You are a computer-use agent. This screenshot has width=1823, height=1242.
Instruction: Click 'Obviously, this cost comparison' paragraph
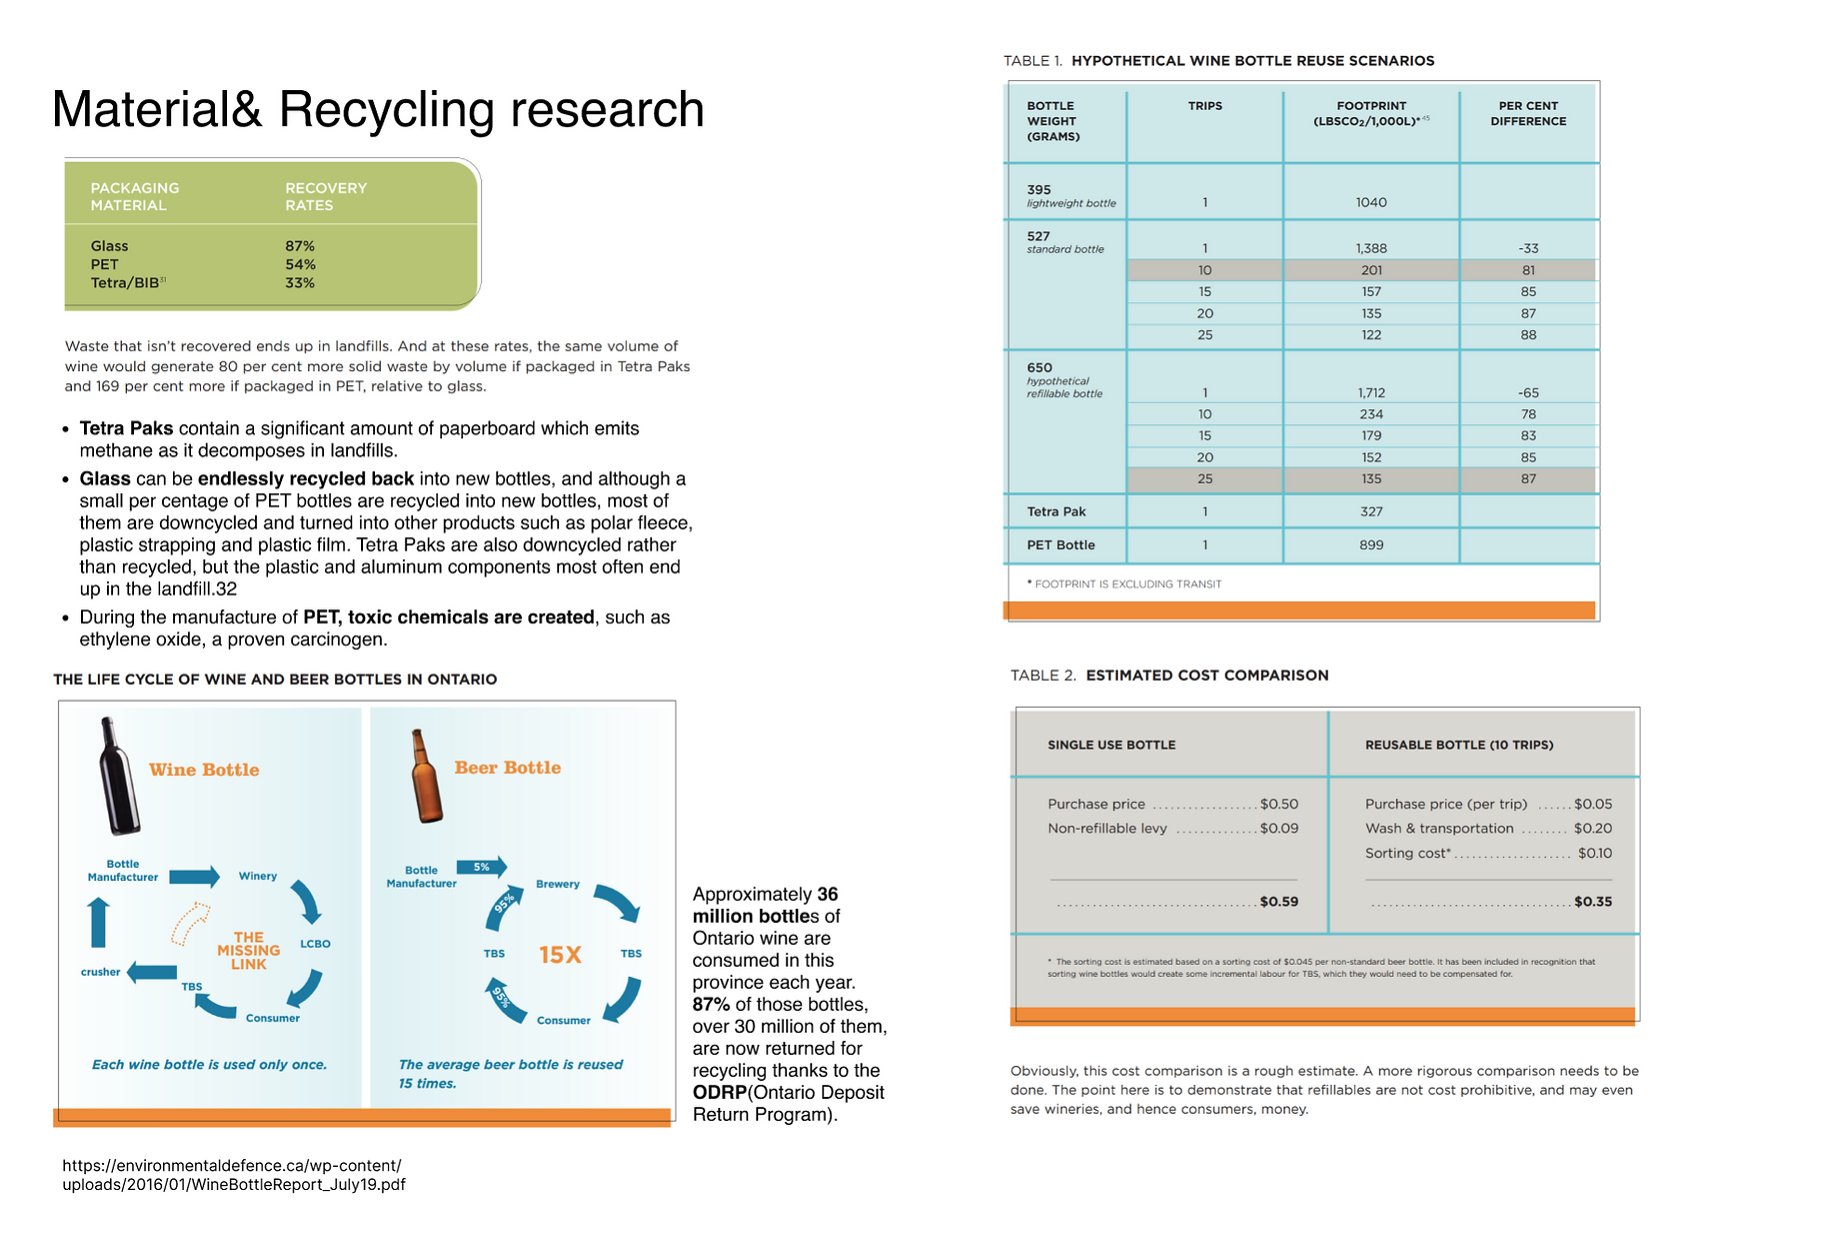[1324, 1090]
